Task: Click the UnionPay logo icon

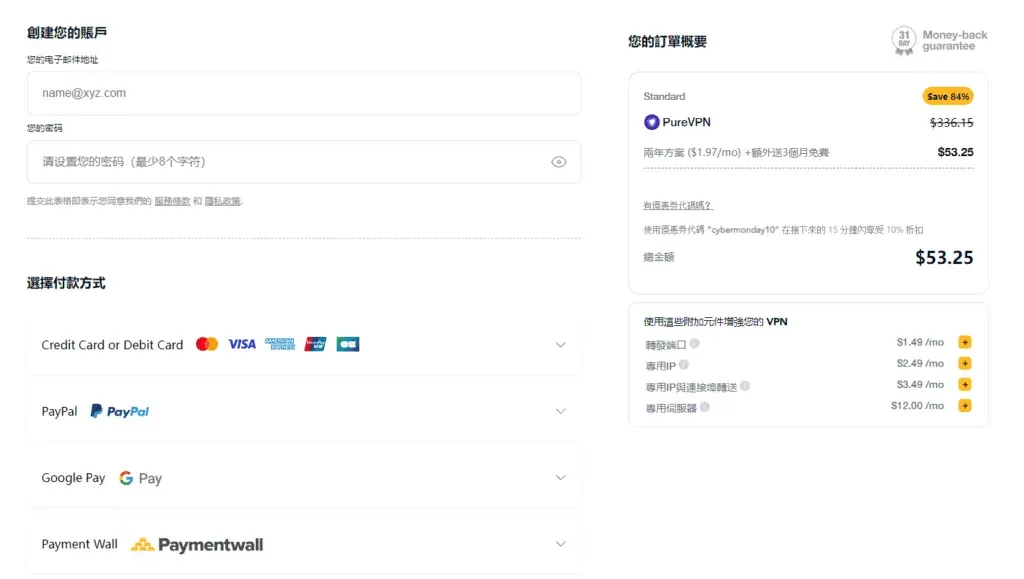Action: (x=315, y=344)
